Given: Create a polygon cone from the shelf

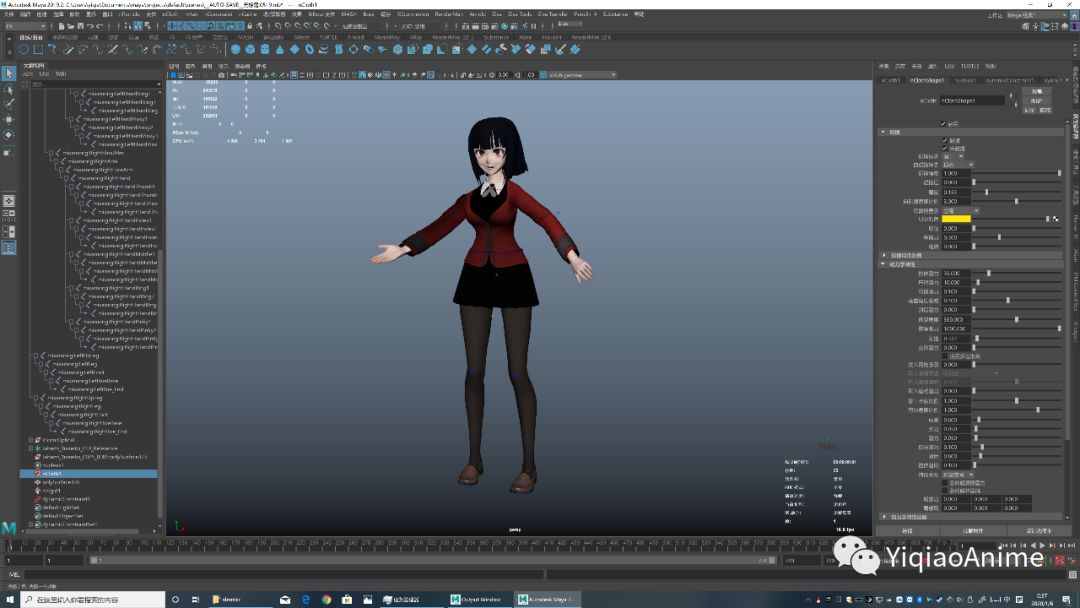Looking at the screenshot, I should 280,50.
